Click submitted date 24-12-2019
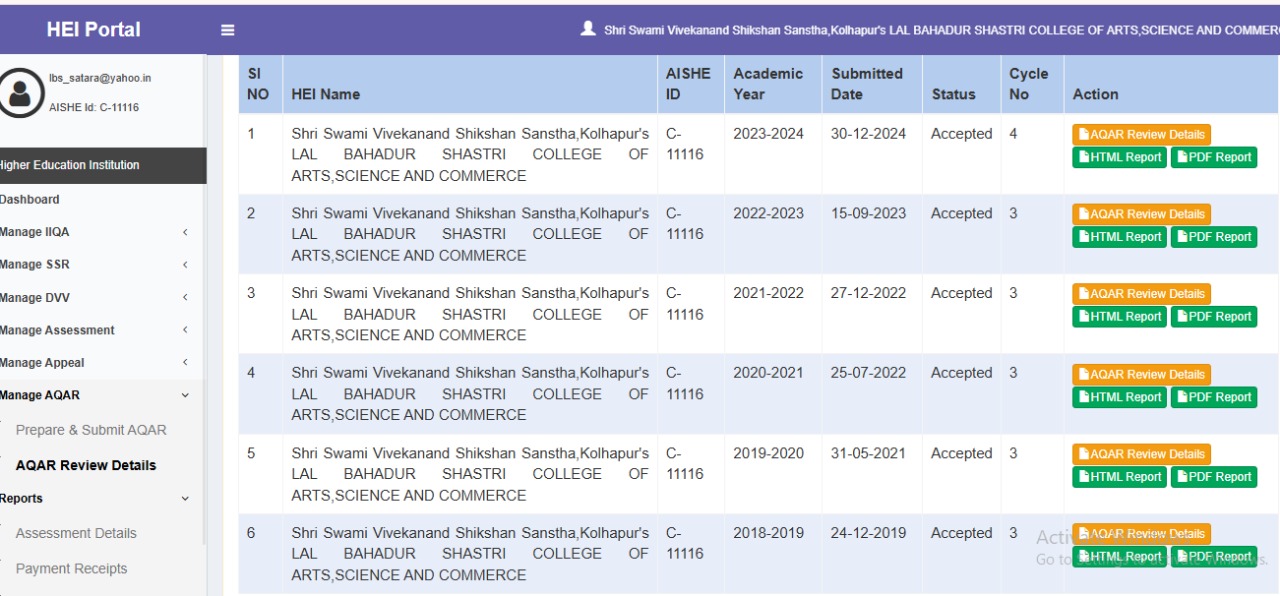 (868, 534)
